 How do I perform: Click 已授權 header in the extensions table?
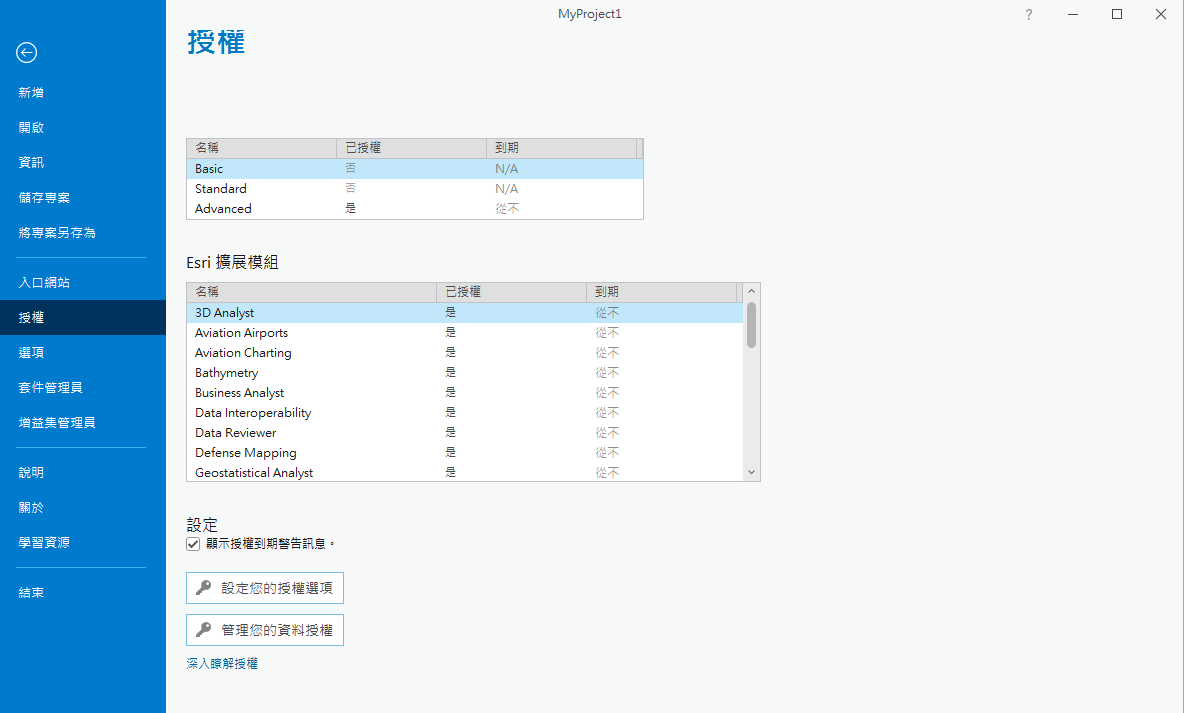coord(511,292)
